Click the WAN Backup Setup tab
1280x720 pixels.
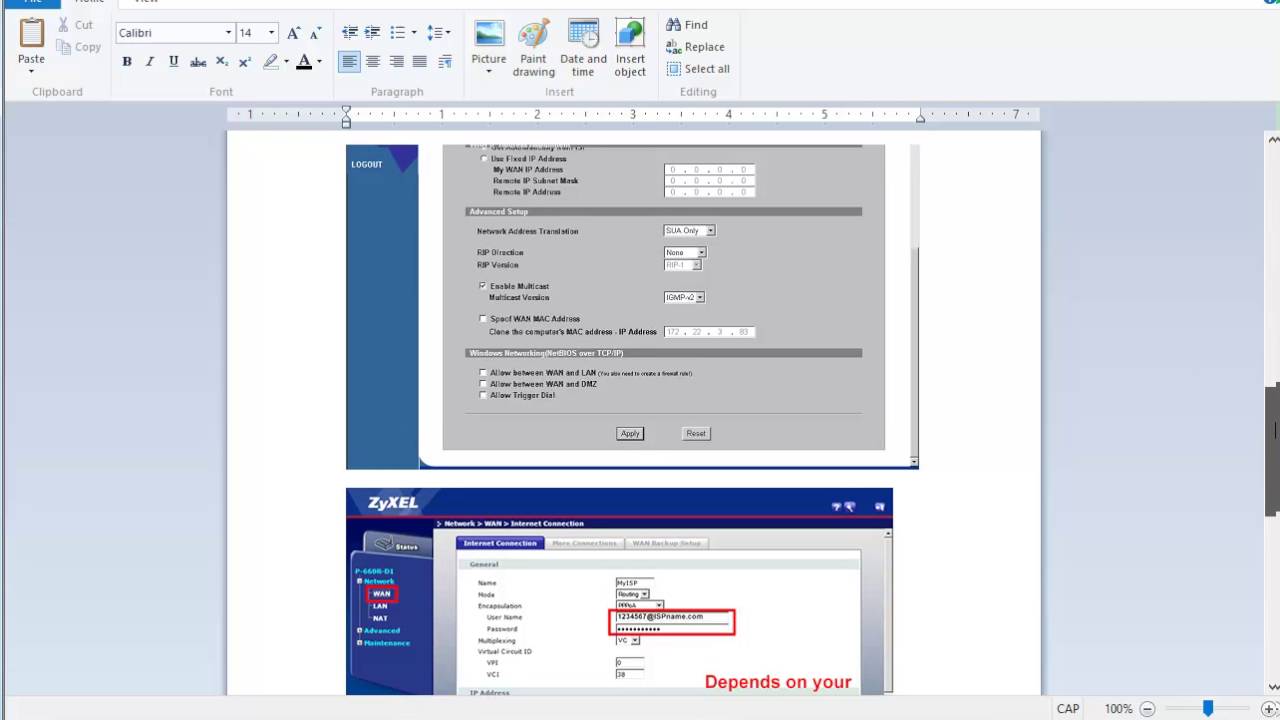click(666, 543)
